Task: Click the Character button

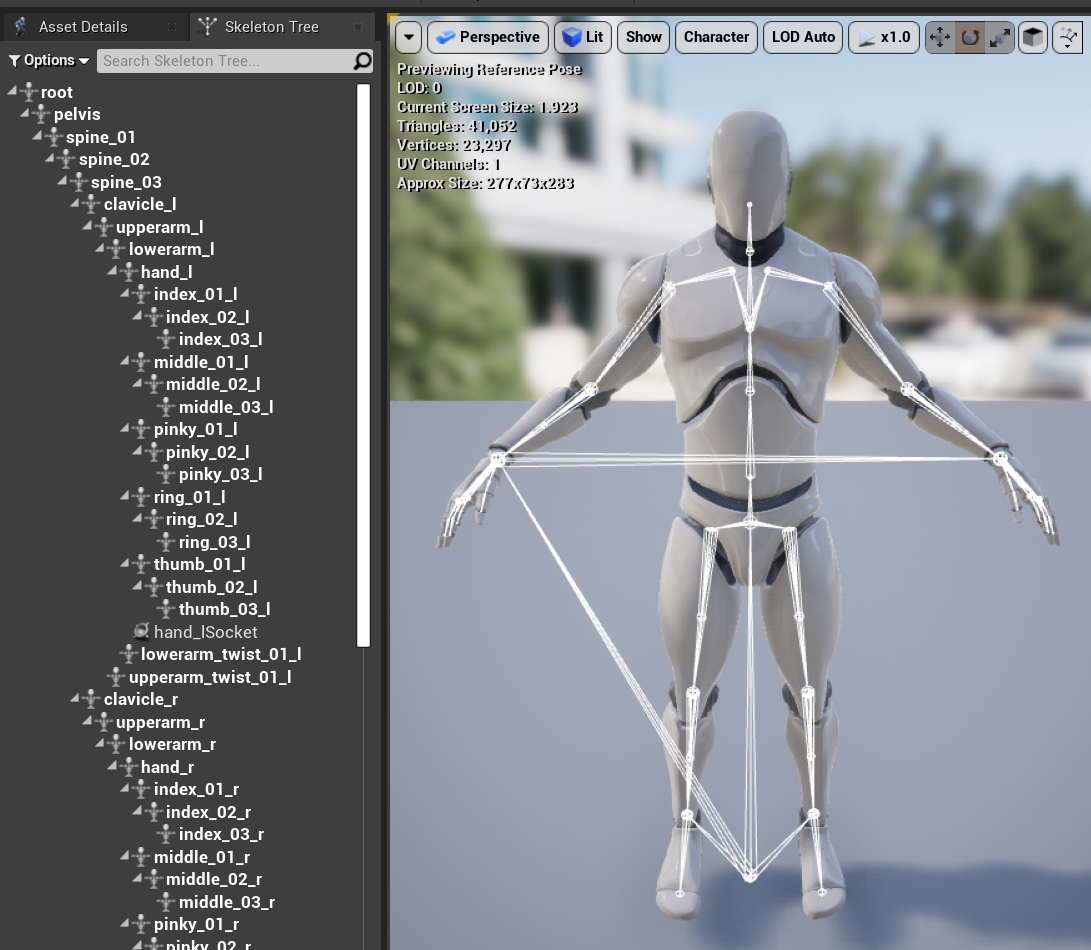Action: tap(716, 36)
